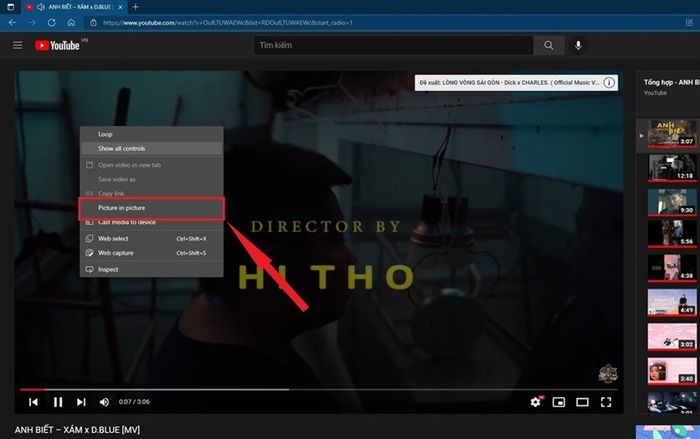Screen dimensions: 700x439
Task: Select Show all controls in the context menu
Action: 151,148
